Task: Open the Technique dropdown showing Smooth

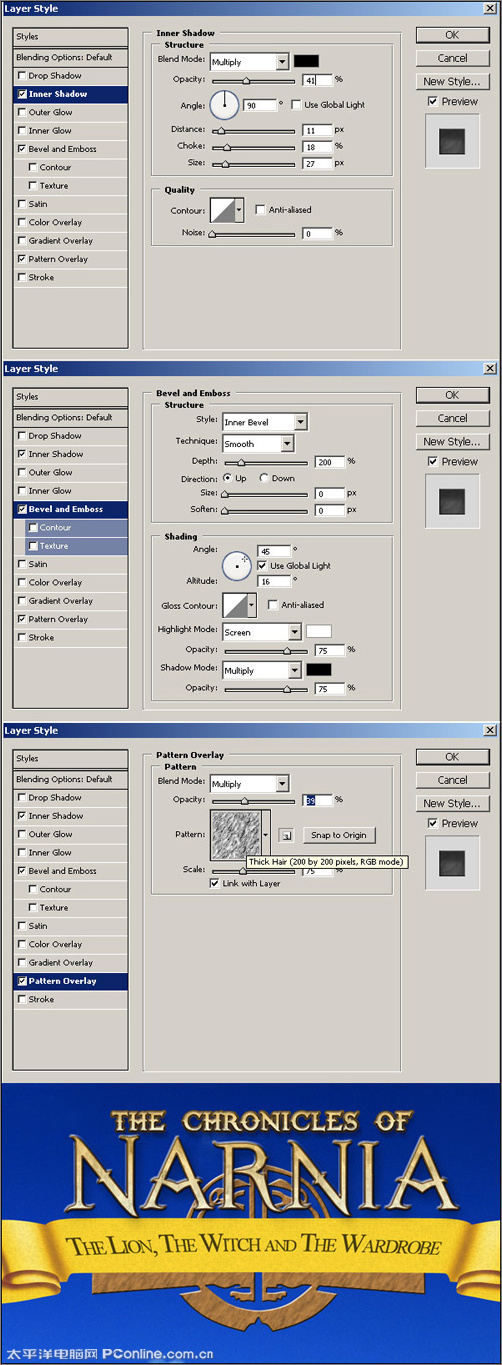Action: (x=258, y=443)
